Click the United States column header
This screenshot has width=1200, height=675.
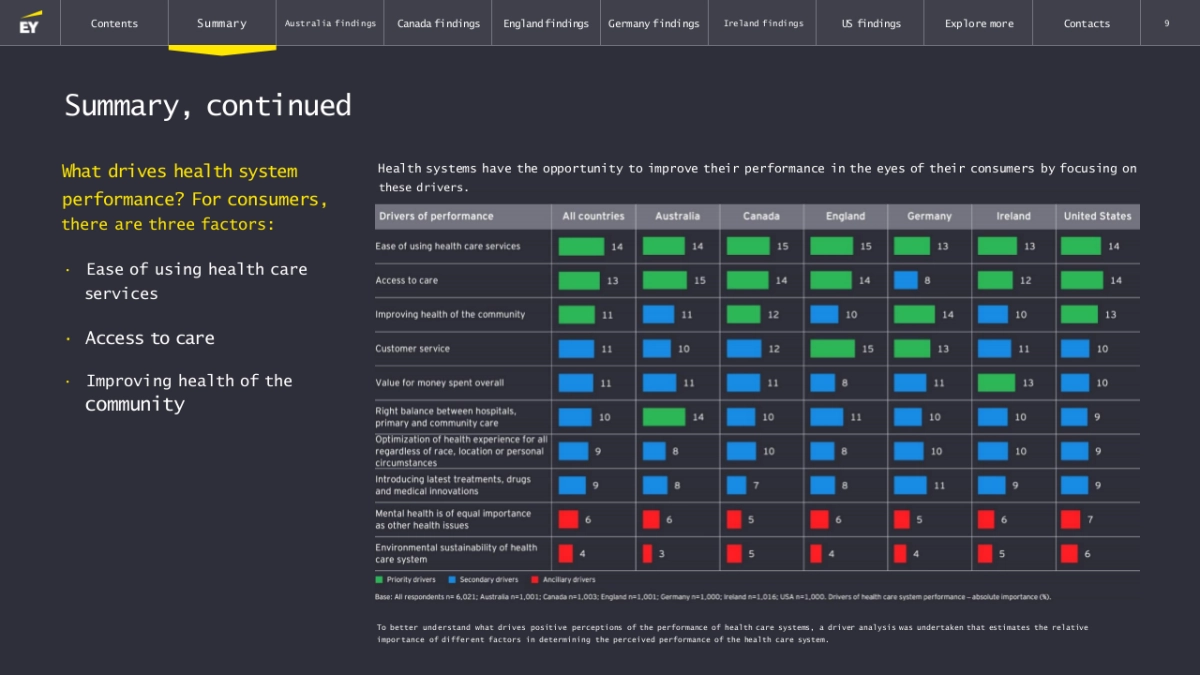click(1097, 216)
